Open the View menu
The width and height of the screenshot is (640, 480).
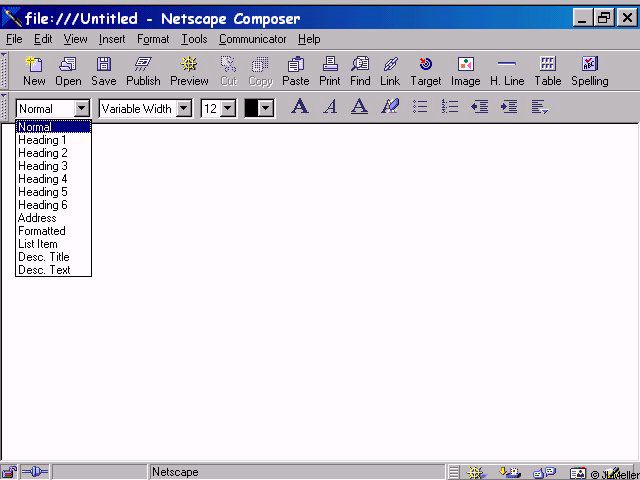point(75,39)
